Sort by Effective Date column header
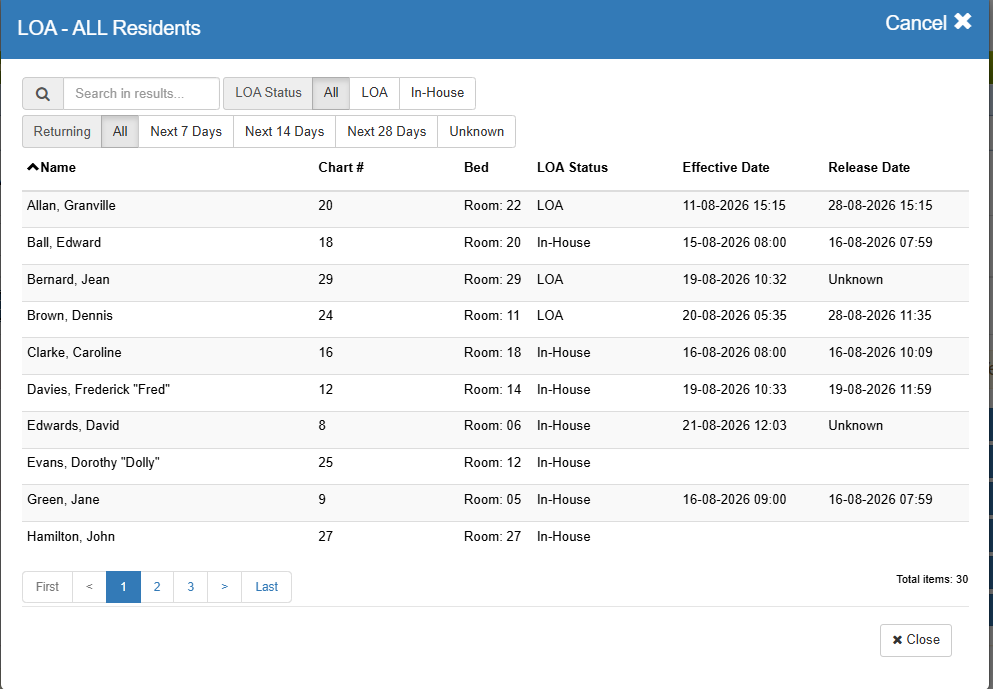This screenshot has width=993, height=689. 726,168
